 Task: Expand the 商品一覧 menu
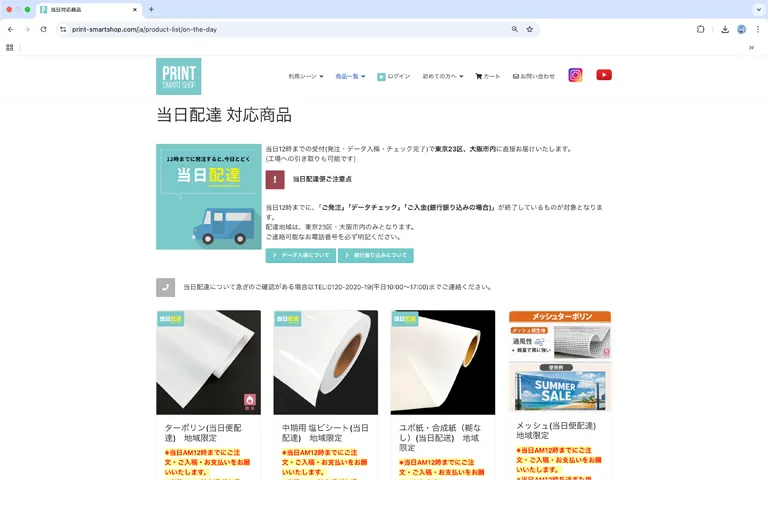tap(350, 76)
